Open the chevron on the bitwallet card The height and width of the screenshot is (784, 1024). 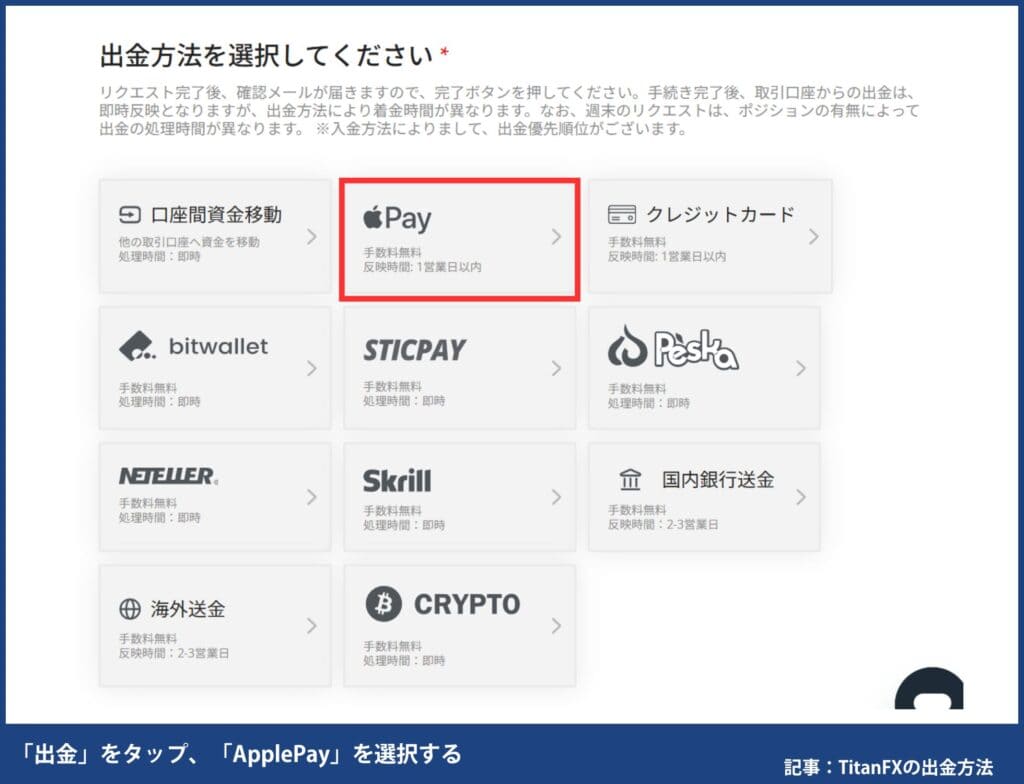[x=312, y=368]
